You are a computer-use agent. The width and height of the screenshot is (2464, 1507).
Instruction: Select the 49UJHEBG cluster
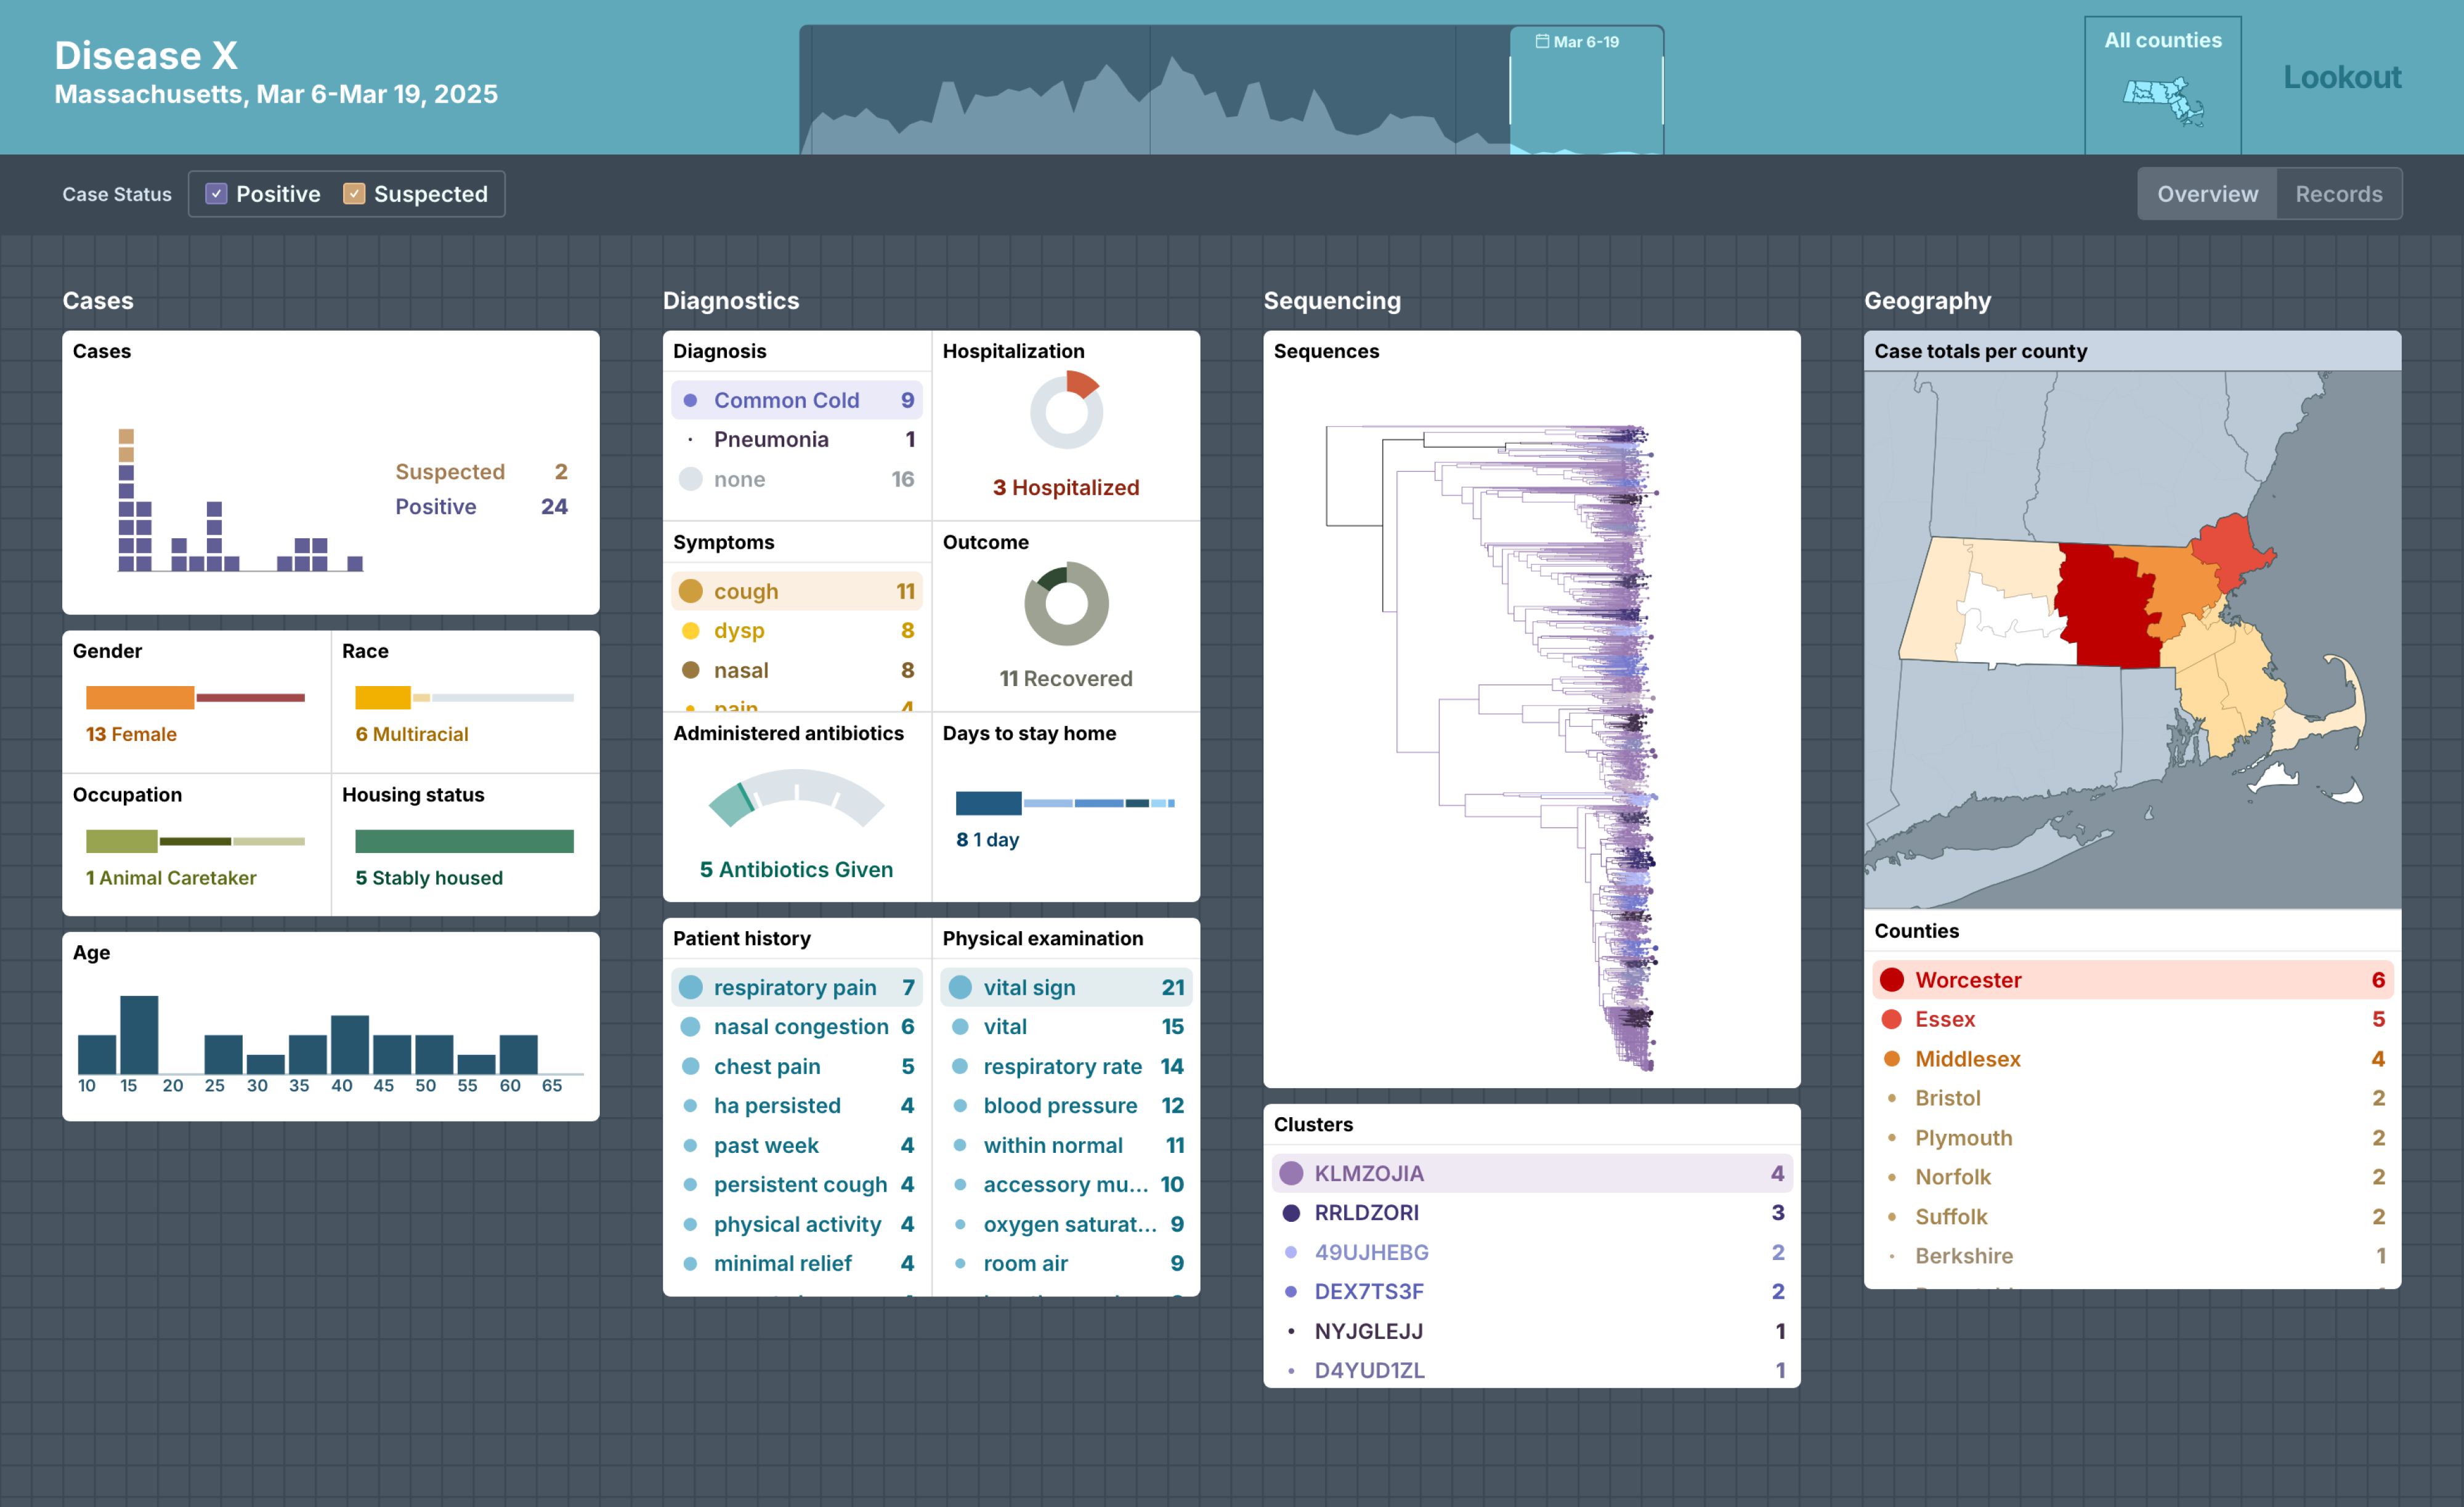1532,1252
